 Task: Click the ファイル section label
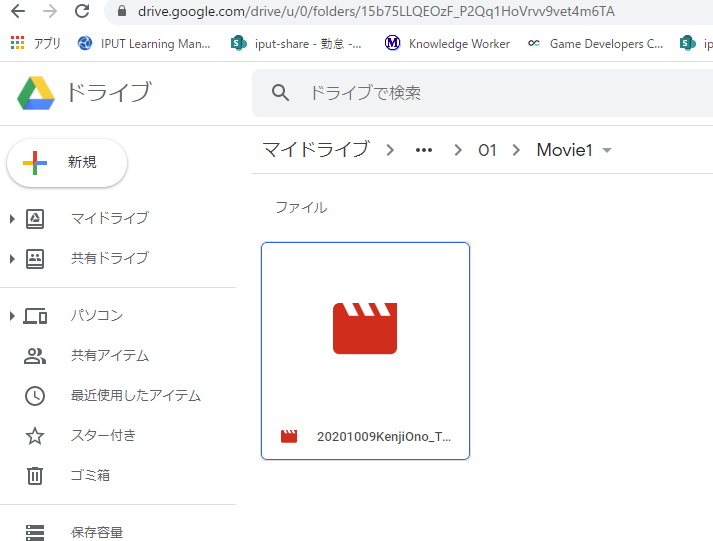click(x=301, y=208)
